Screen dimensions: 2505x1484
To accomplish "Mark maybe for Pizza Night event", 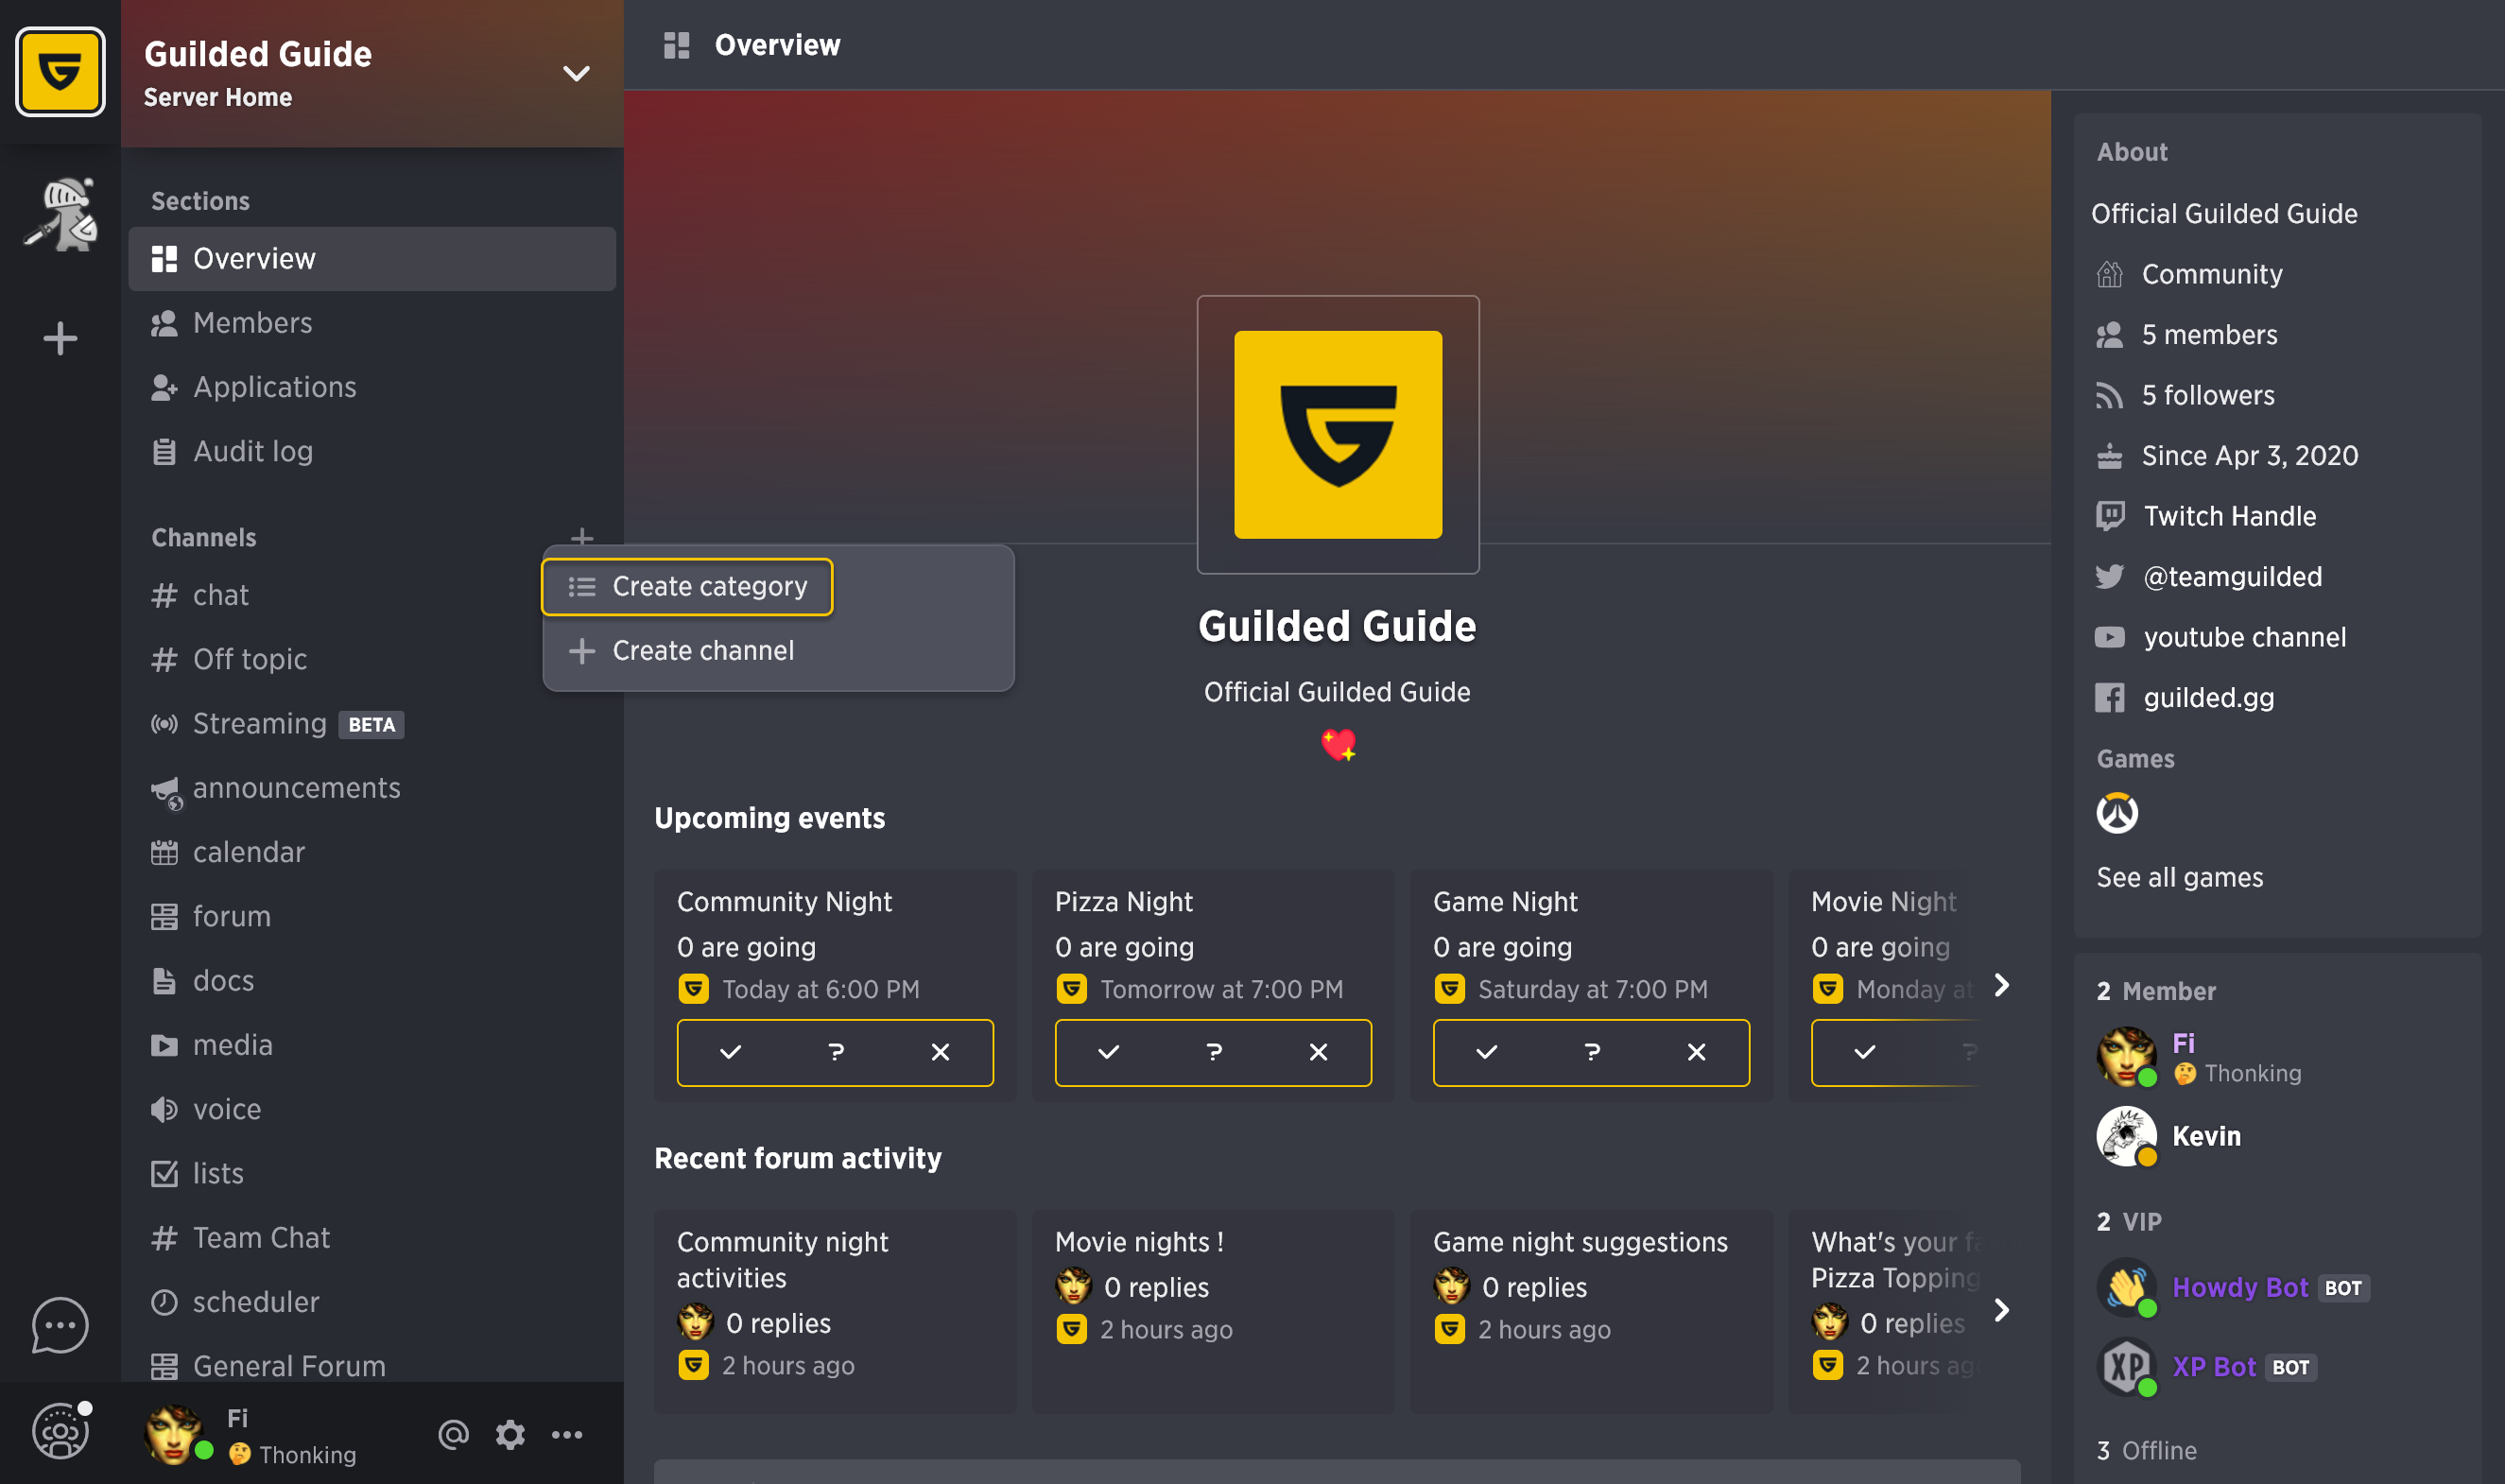I will tap(1214, 1052).
